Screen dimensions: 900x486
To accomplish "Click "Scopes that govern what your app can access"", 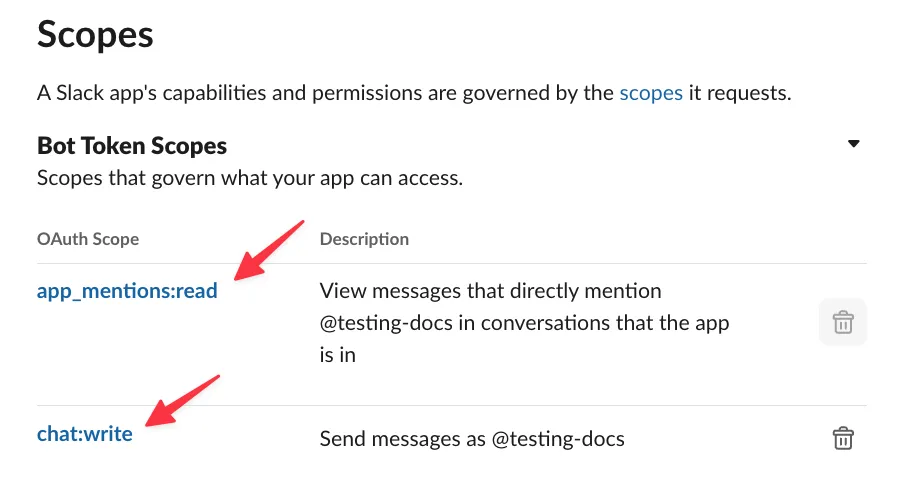I will pyautogui.click(x=250, y=179).
